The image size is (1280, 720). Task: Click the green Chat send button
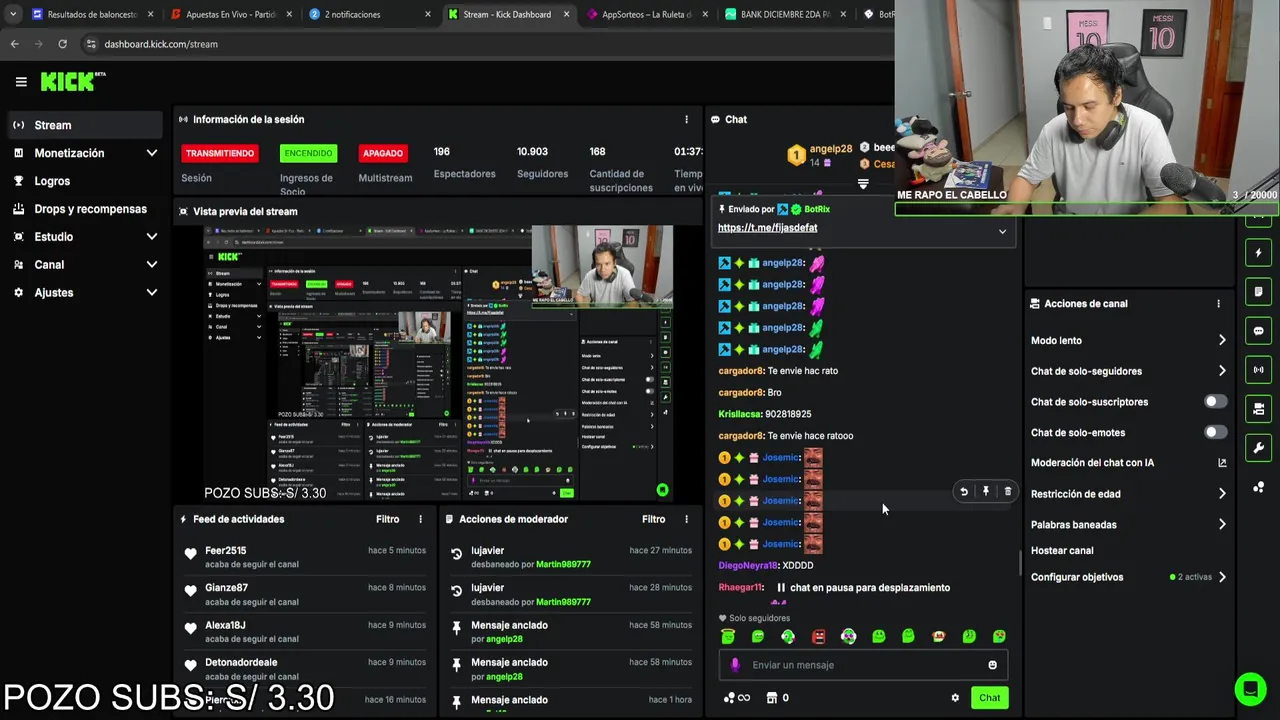(989, 698)
